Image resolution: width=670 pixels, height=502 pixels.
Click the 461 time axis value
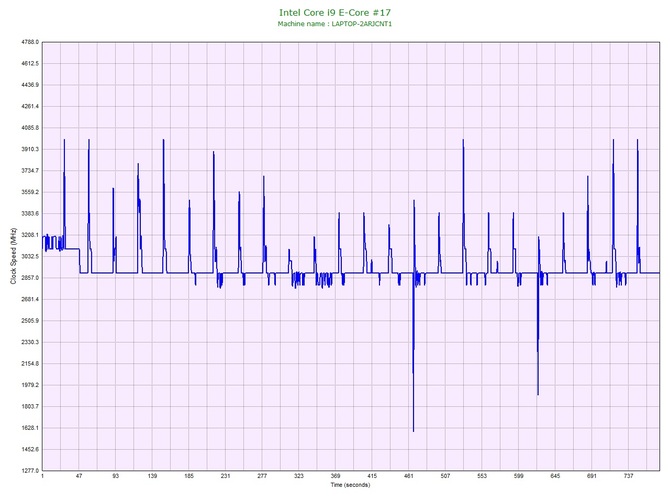pos(408,476)
